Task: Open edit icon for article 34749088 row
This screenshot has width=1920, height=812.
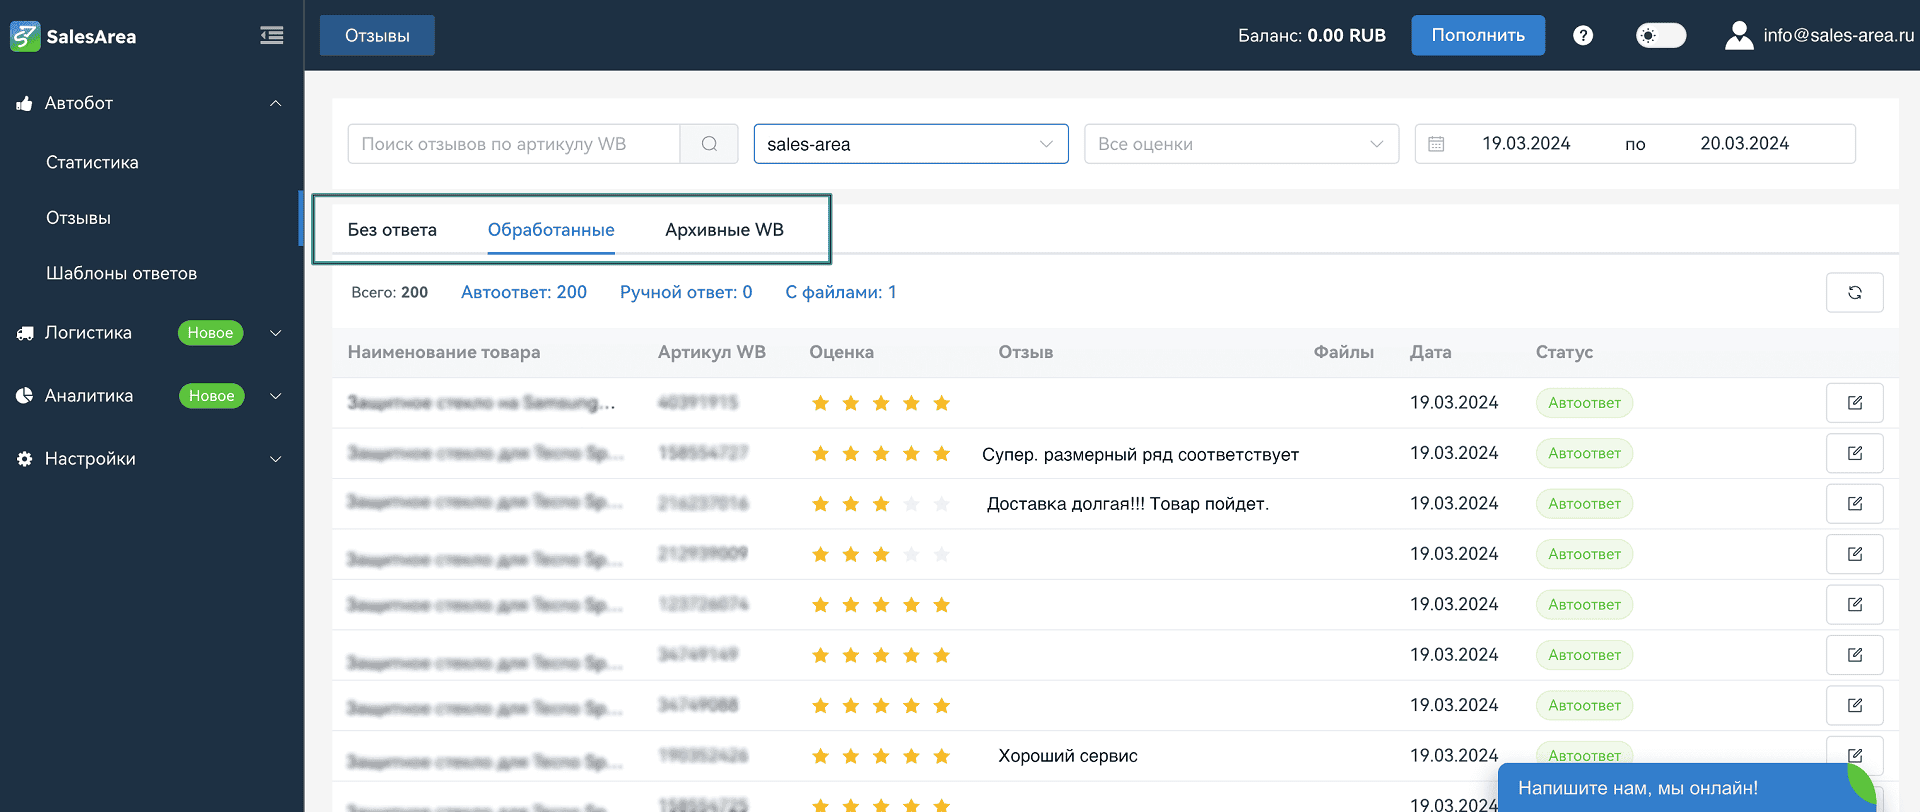Action: point(1855,705)
